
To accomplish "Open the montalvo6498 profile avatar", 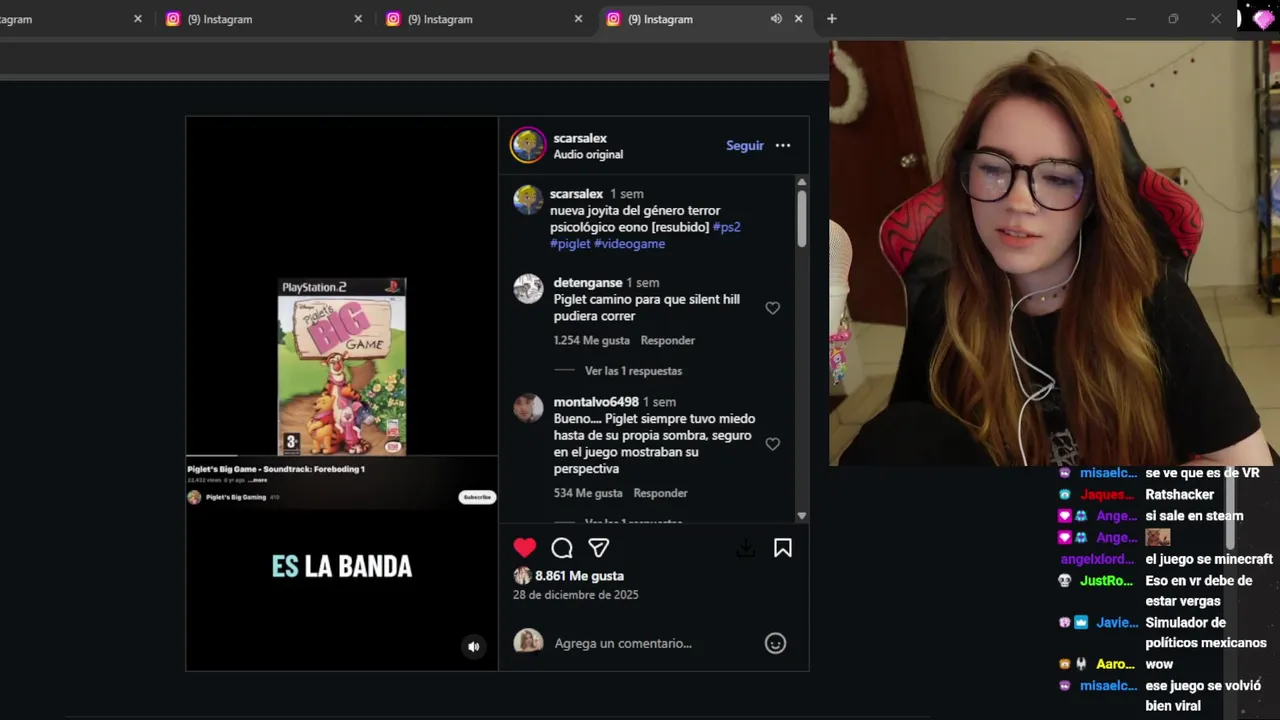I will (x=528, y=408).
